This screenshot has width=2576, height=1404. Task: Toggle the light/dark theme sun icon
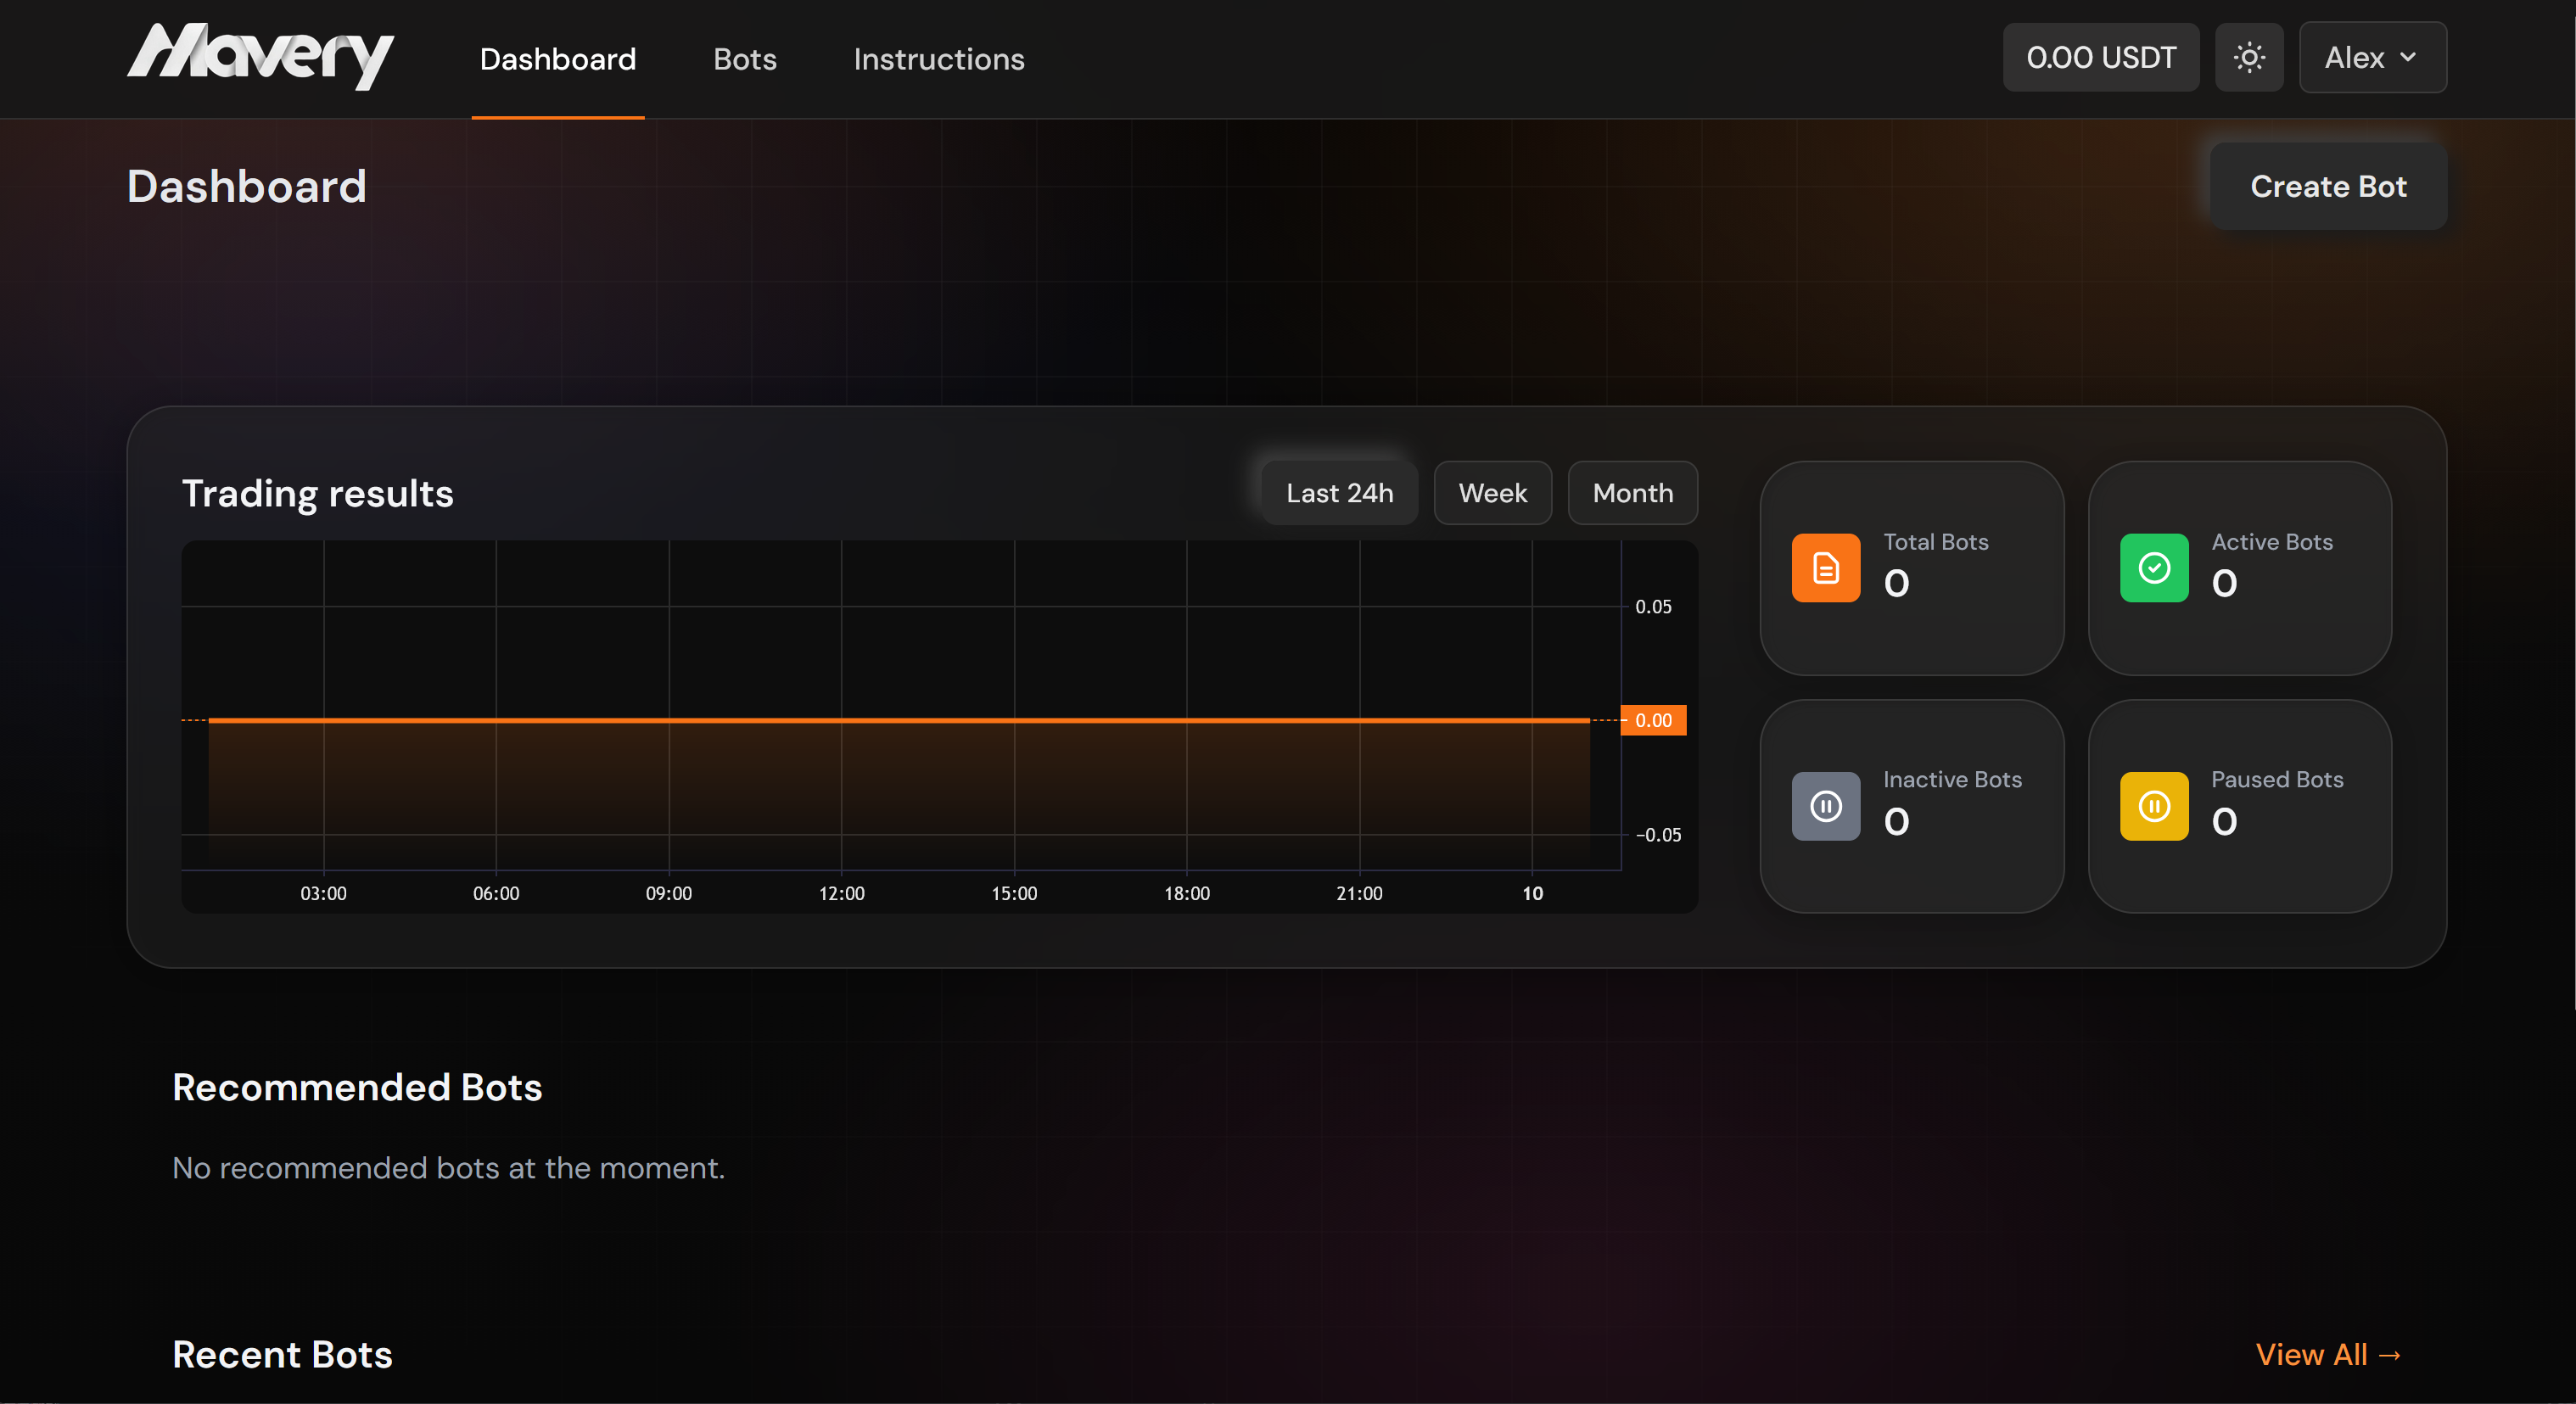click(2249, 58)
